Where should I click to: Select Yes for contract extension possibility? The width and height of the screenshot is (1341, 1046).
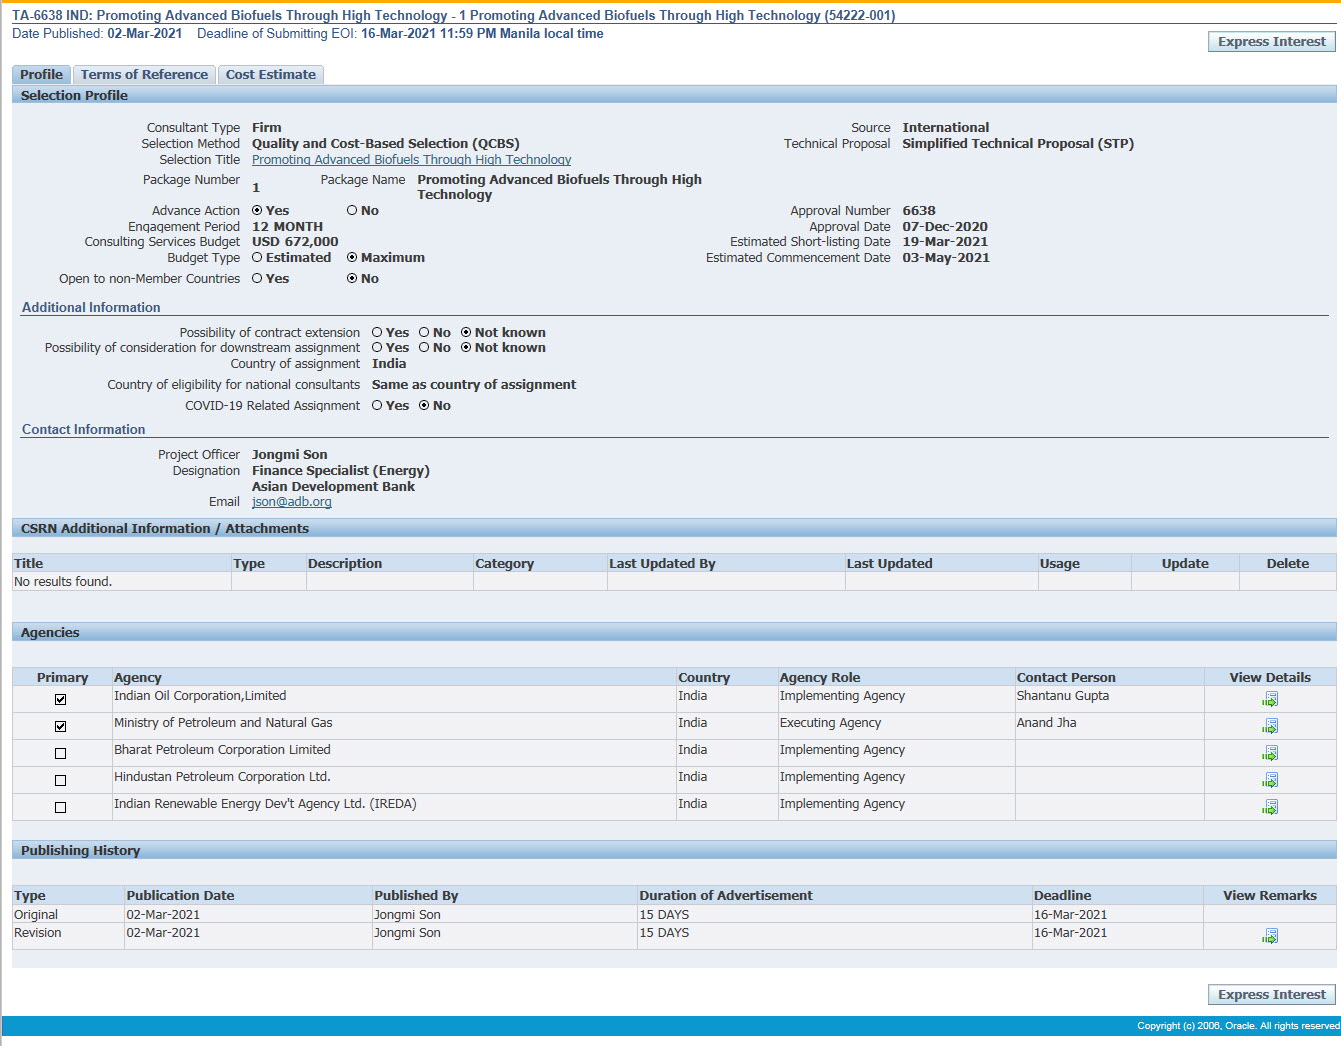[x=377, y=332]
